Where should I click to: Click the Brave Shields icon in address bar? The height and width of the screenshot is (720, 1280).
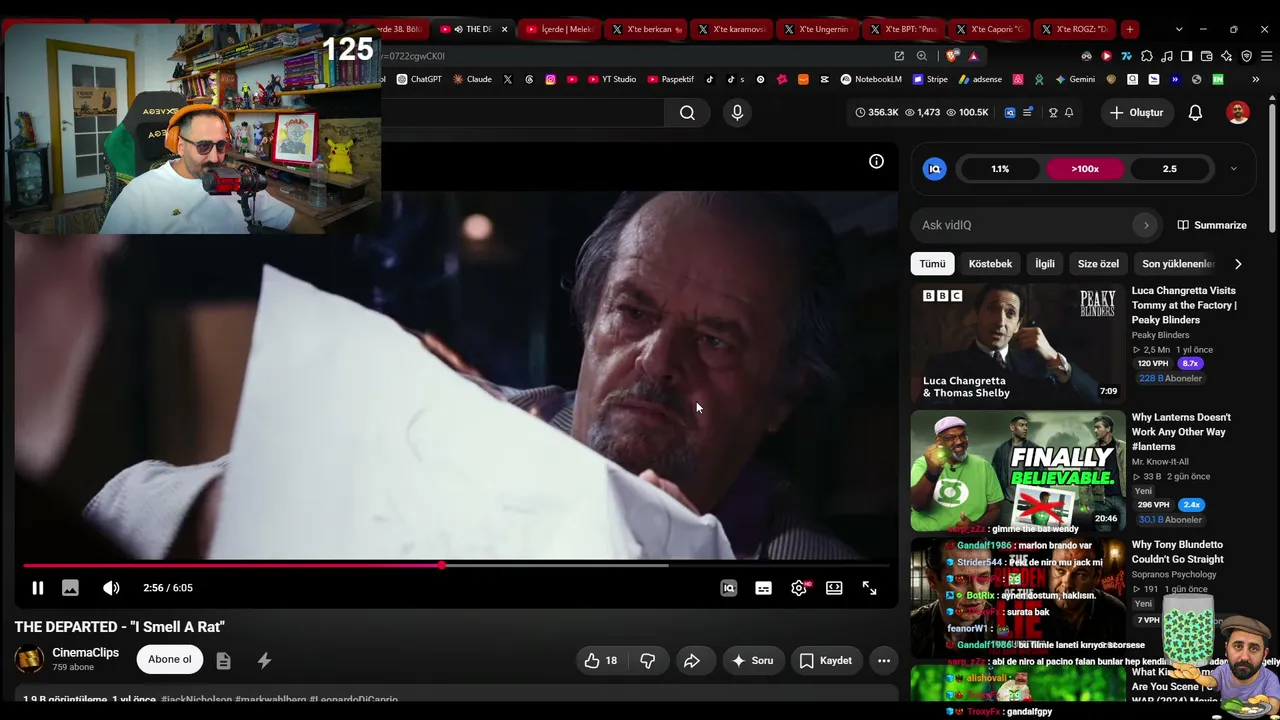tap(951, 56)
